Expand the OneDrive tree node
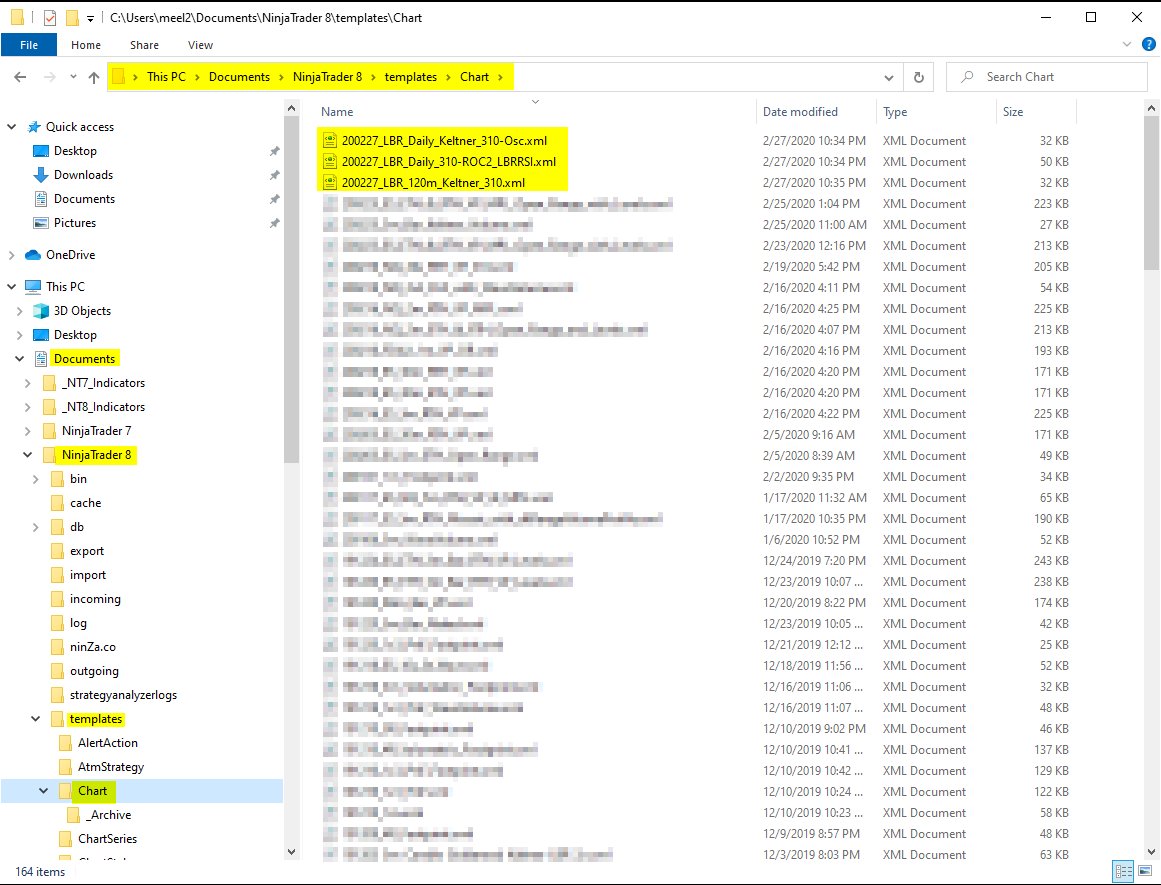Image resolution: width=1161 pixels, height=885 pixels. (x=11, y=255)
